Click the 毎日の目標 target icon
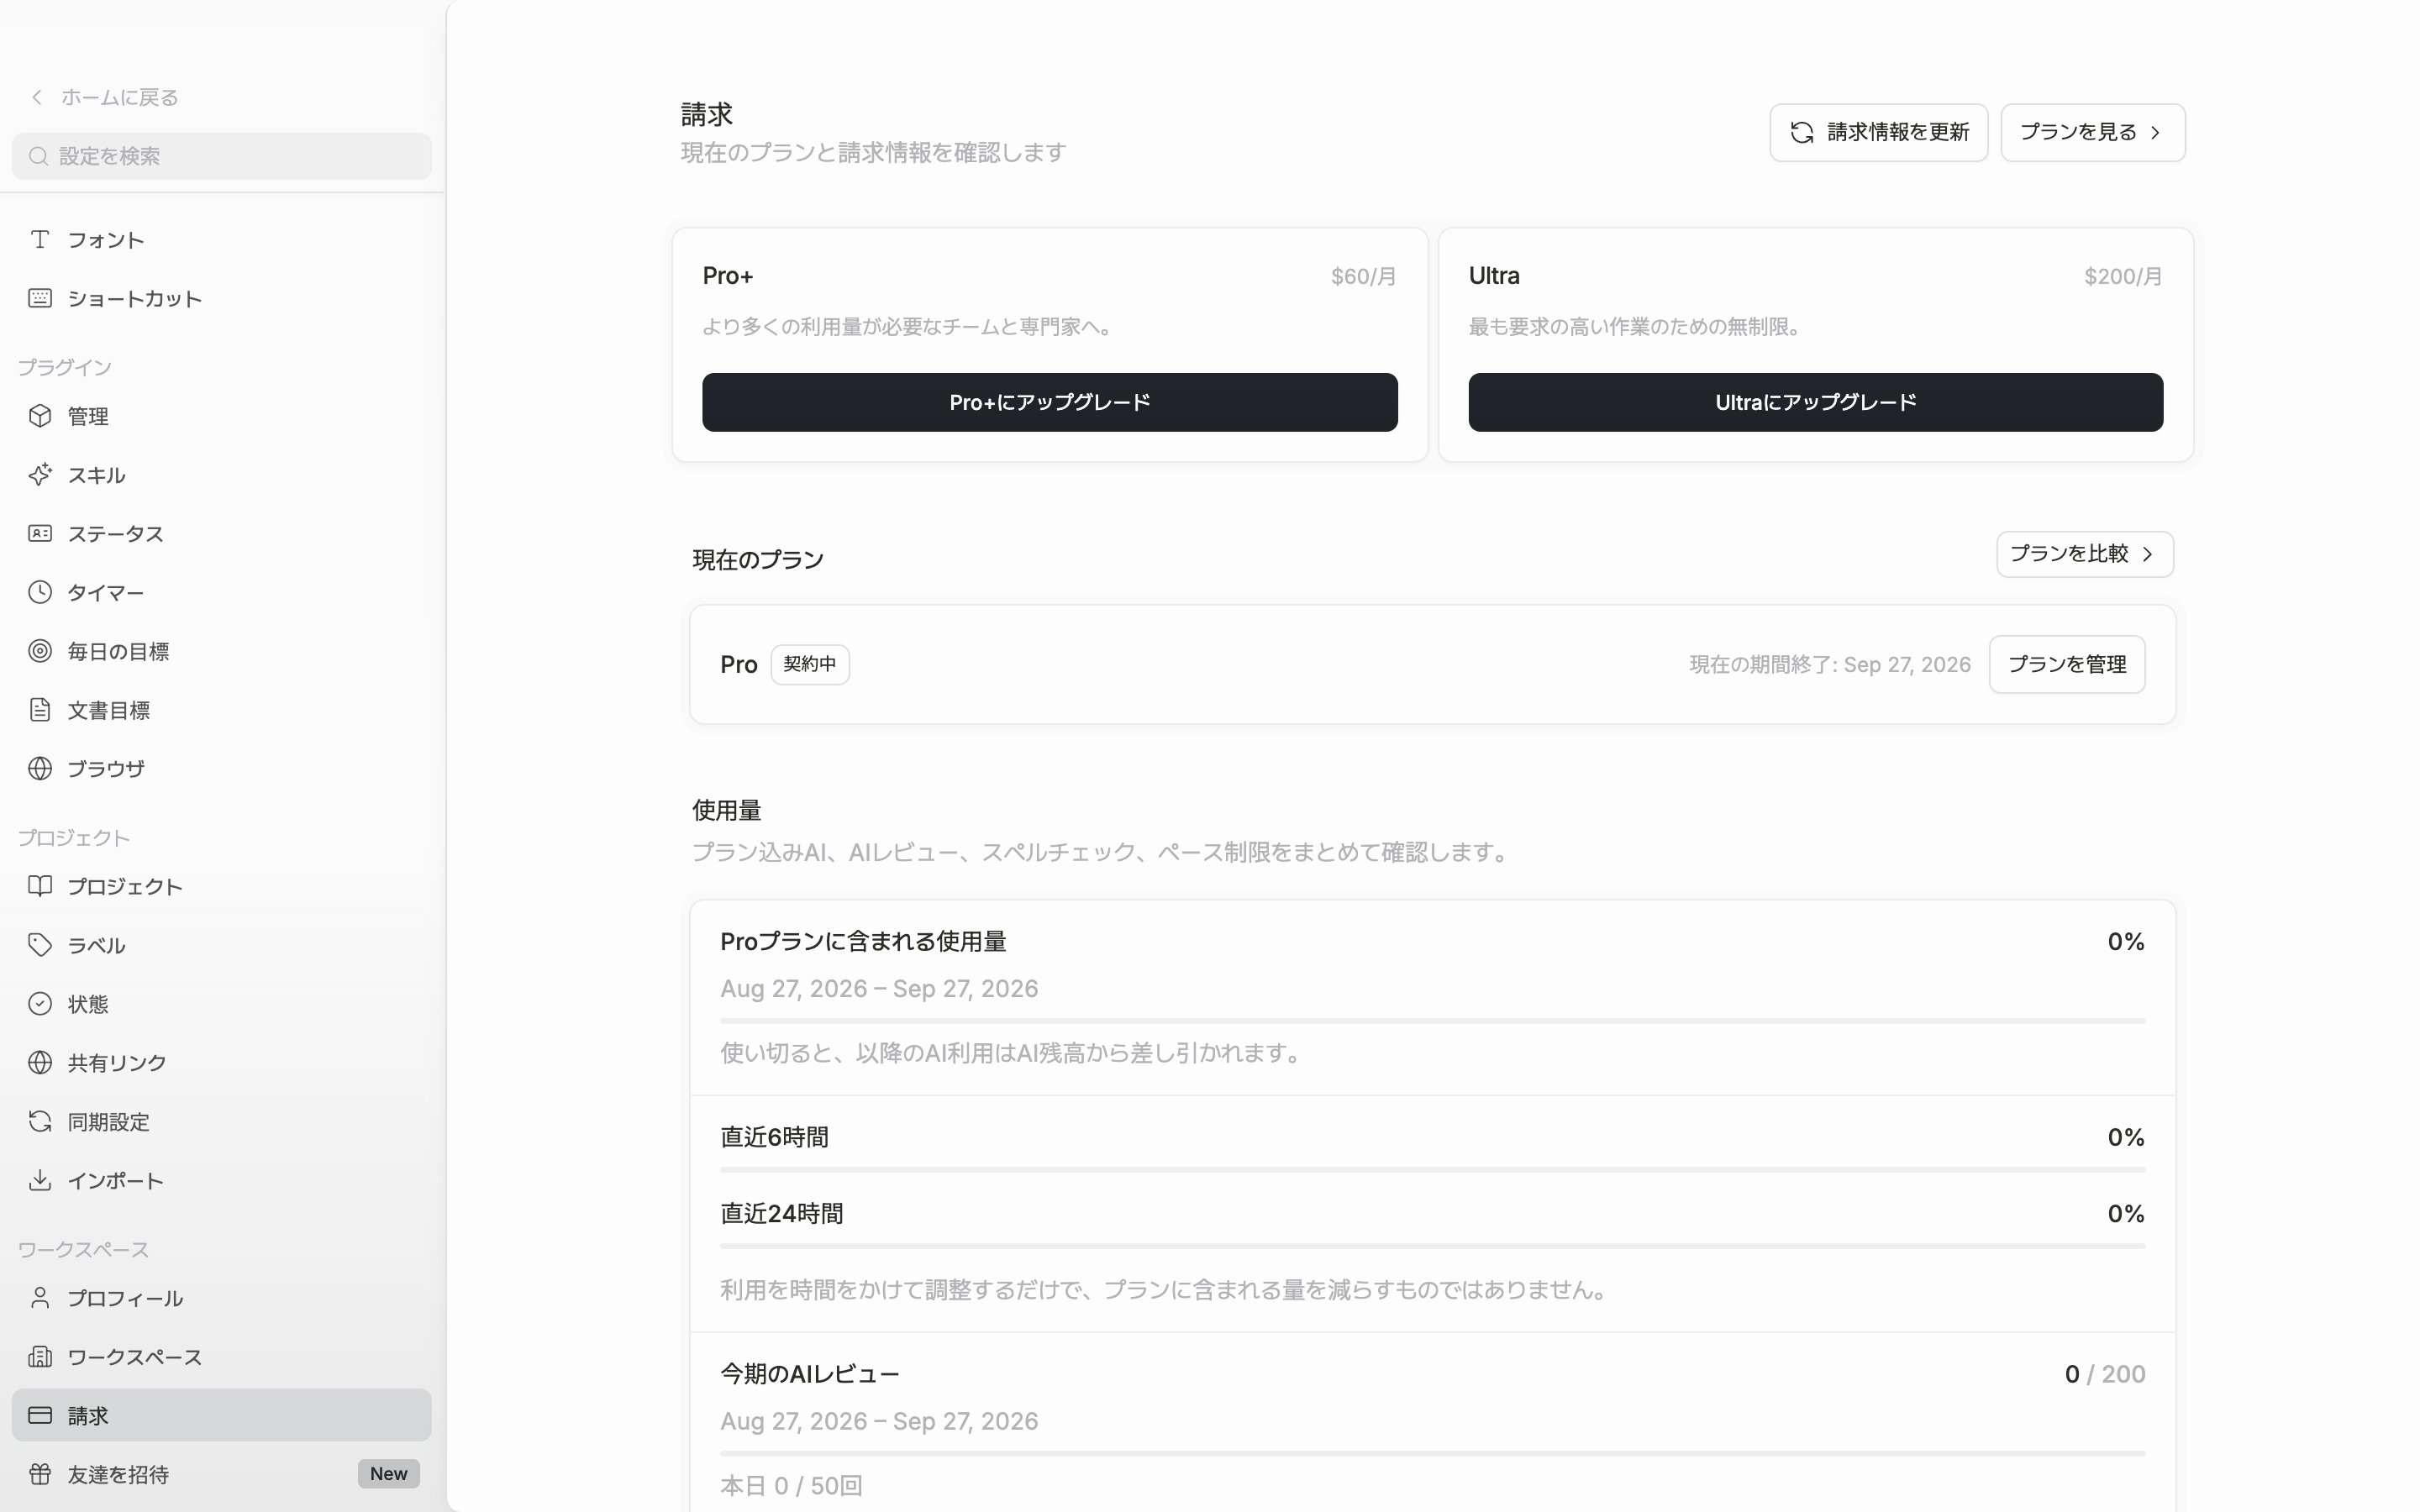Screen dimensions: 2420x1512 click(40, 651)
